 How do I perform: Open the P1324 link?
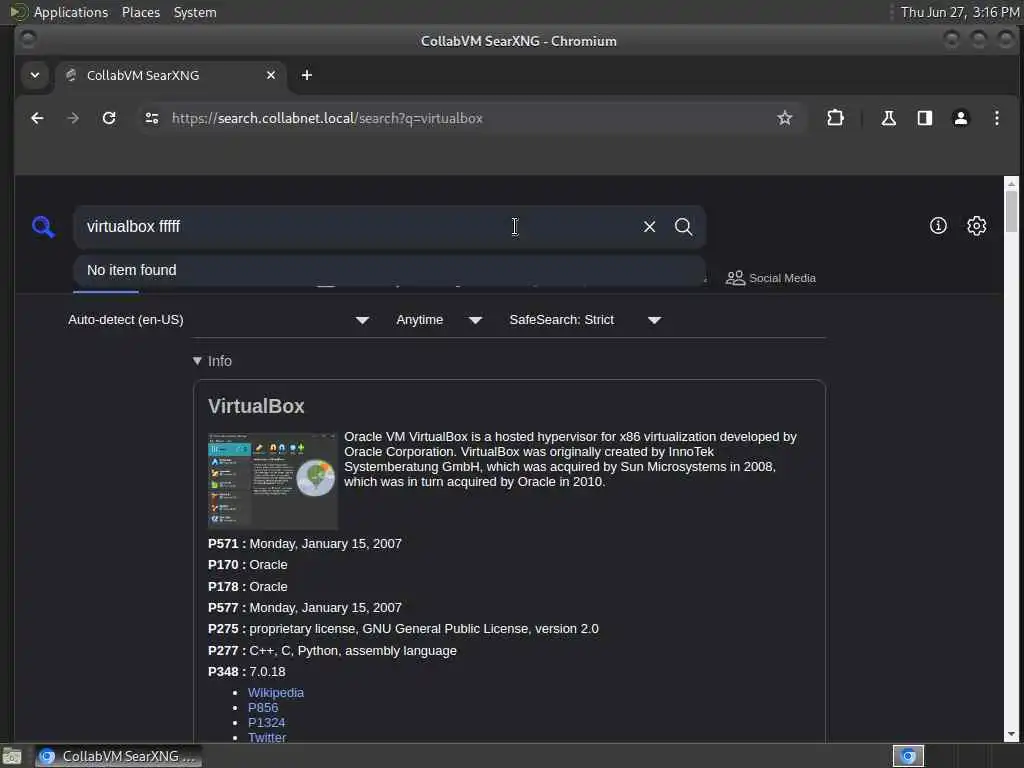266,722
